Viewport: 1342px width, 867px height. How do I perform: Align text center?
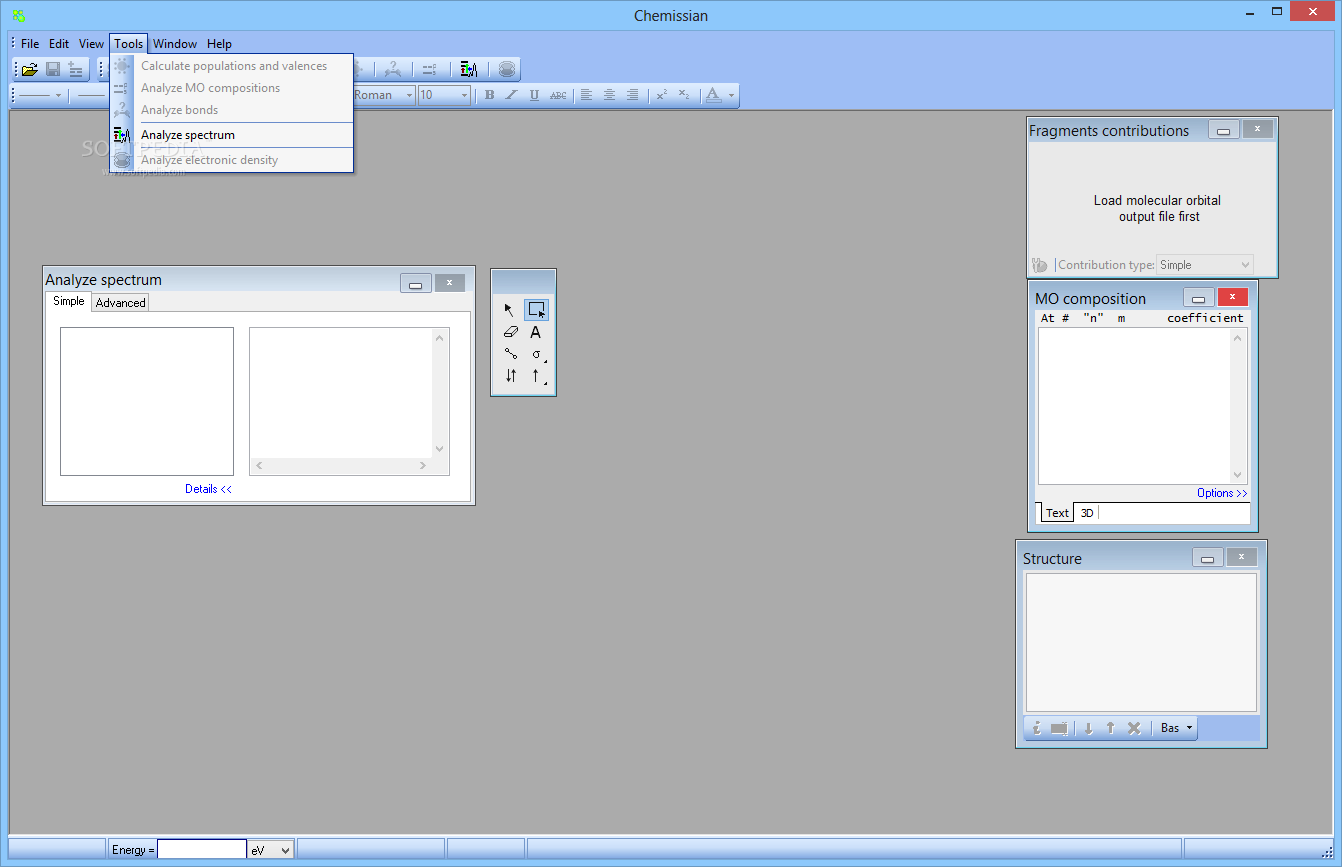point(609,95)
